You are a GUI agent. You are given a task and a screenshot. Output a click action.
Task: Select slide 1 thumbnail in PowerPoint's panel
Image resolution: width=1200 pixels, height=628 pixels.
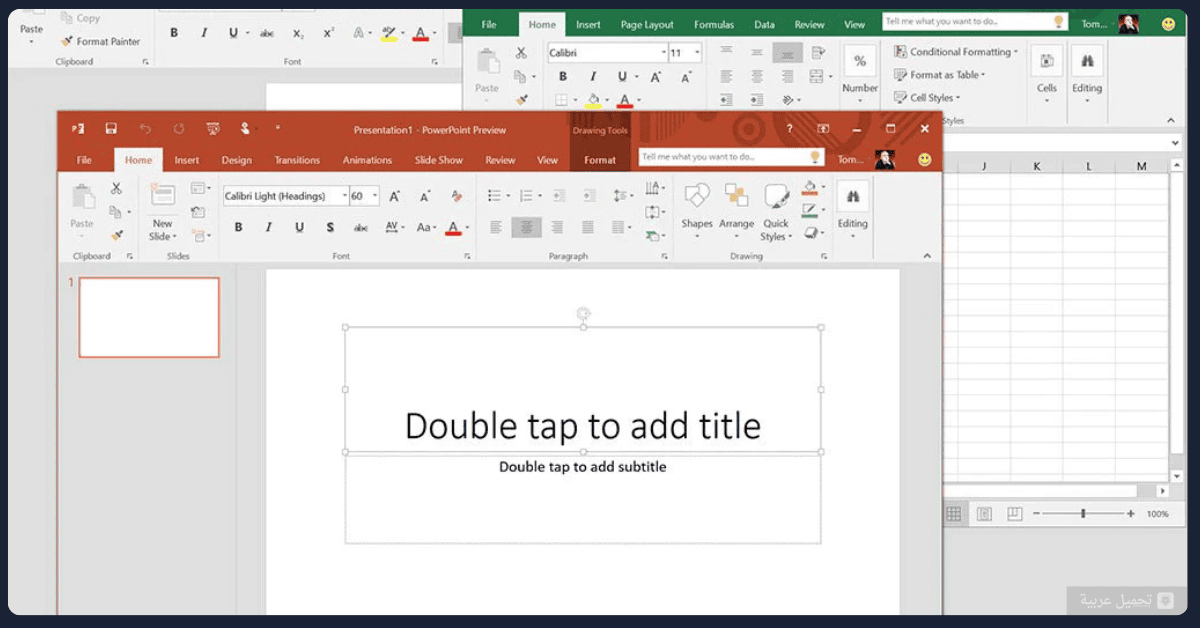(149, 318)
